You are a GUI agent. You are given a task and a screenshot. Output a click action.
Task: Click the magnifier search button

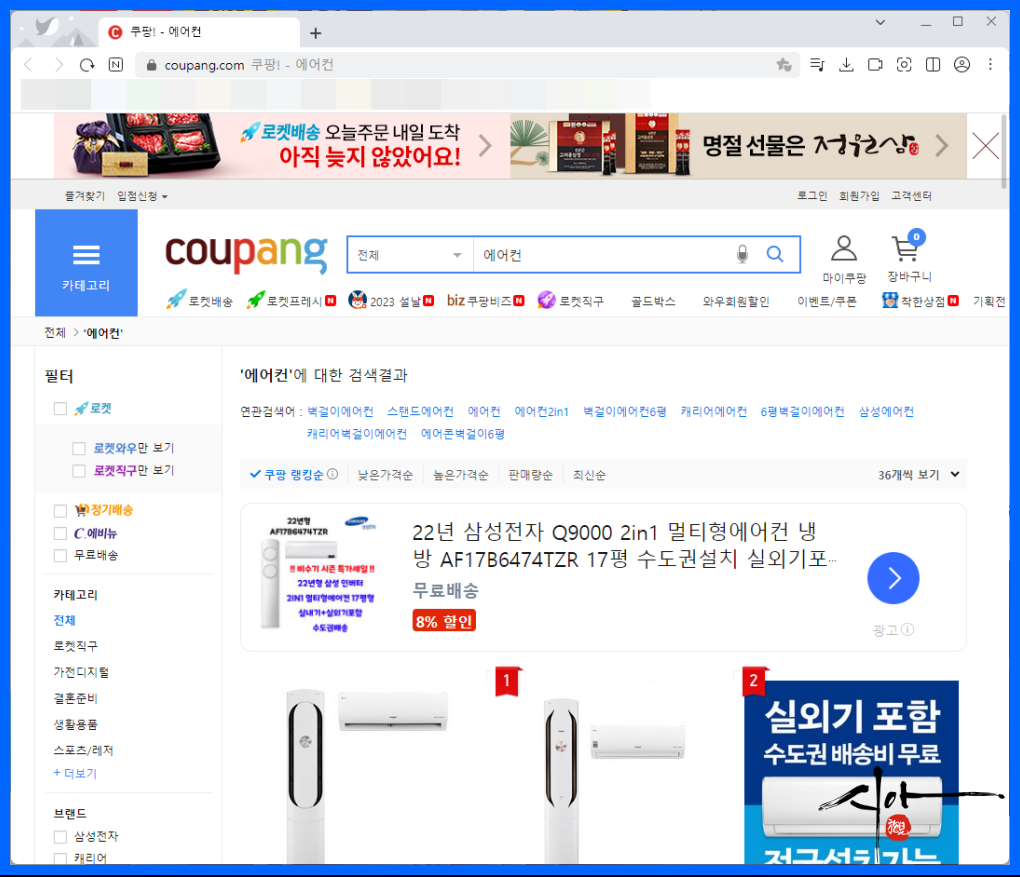[775, 254]
